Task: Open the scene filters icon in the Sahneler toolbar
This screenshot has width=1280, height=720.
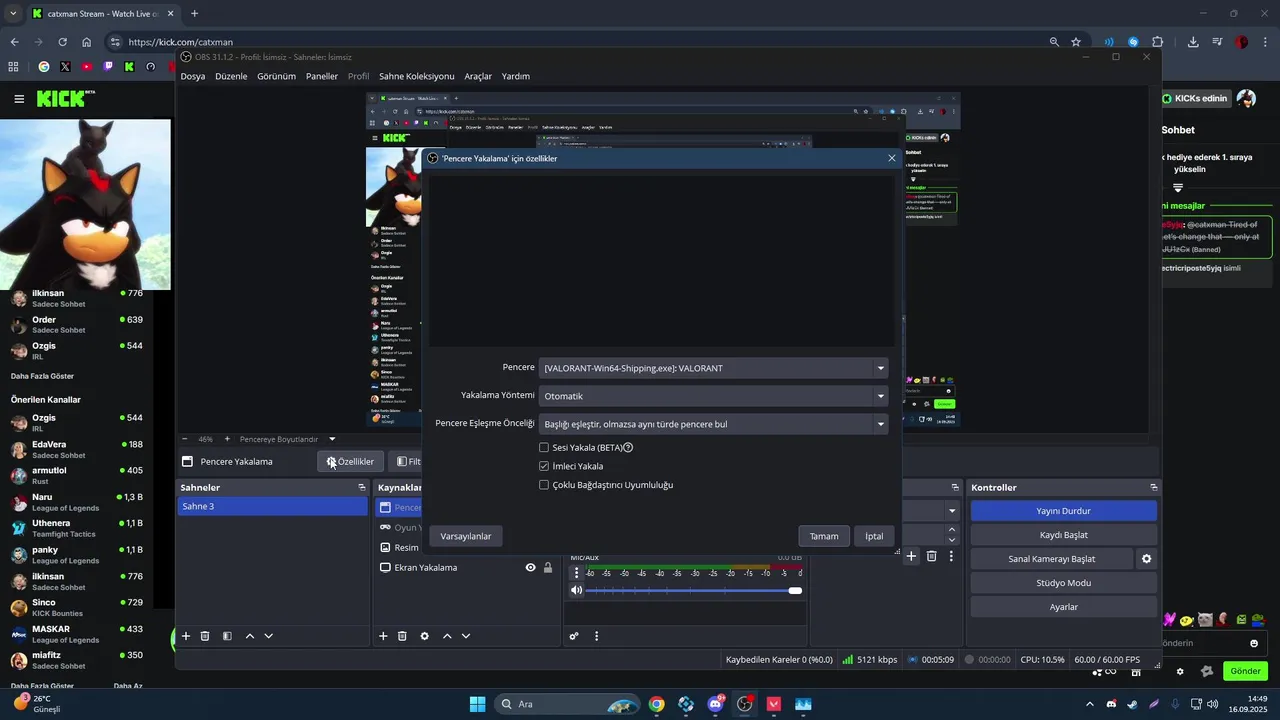Action: tap(227, 636)
